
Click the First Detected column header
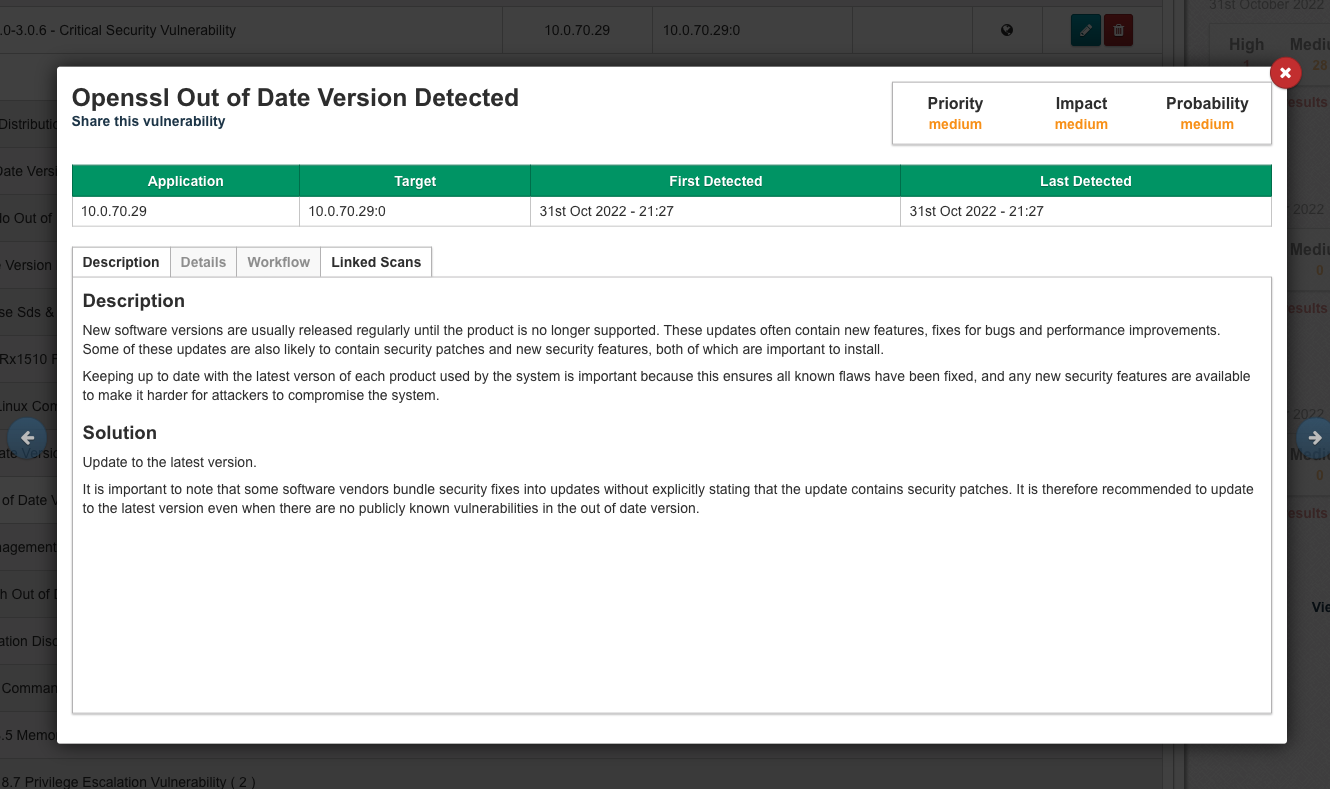tap(715, 181)
